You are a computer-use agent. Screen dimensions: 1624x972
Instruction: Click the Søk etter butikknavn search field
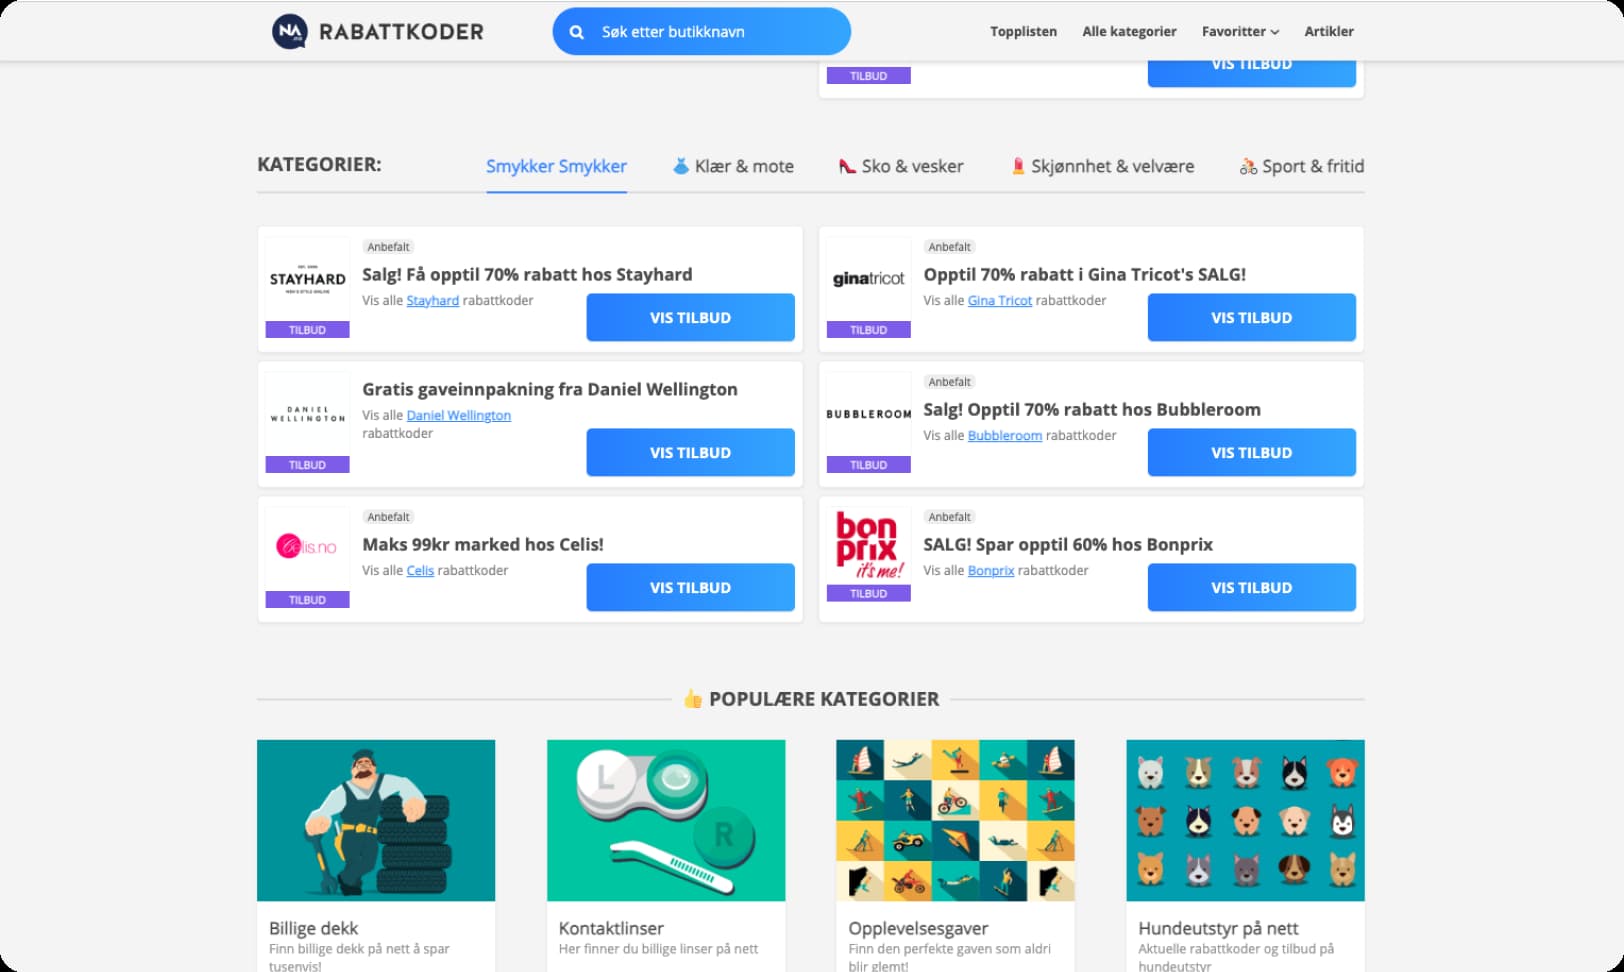701,32
